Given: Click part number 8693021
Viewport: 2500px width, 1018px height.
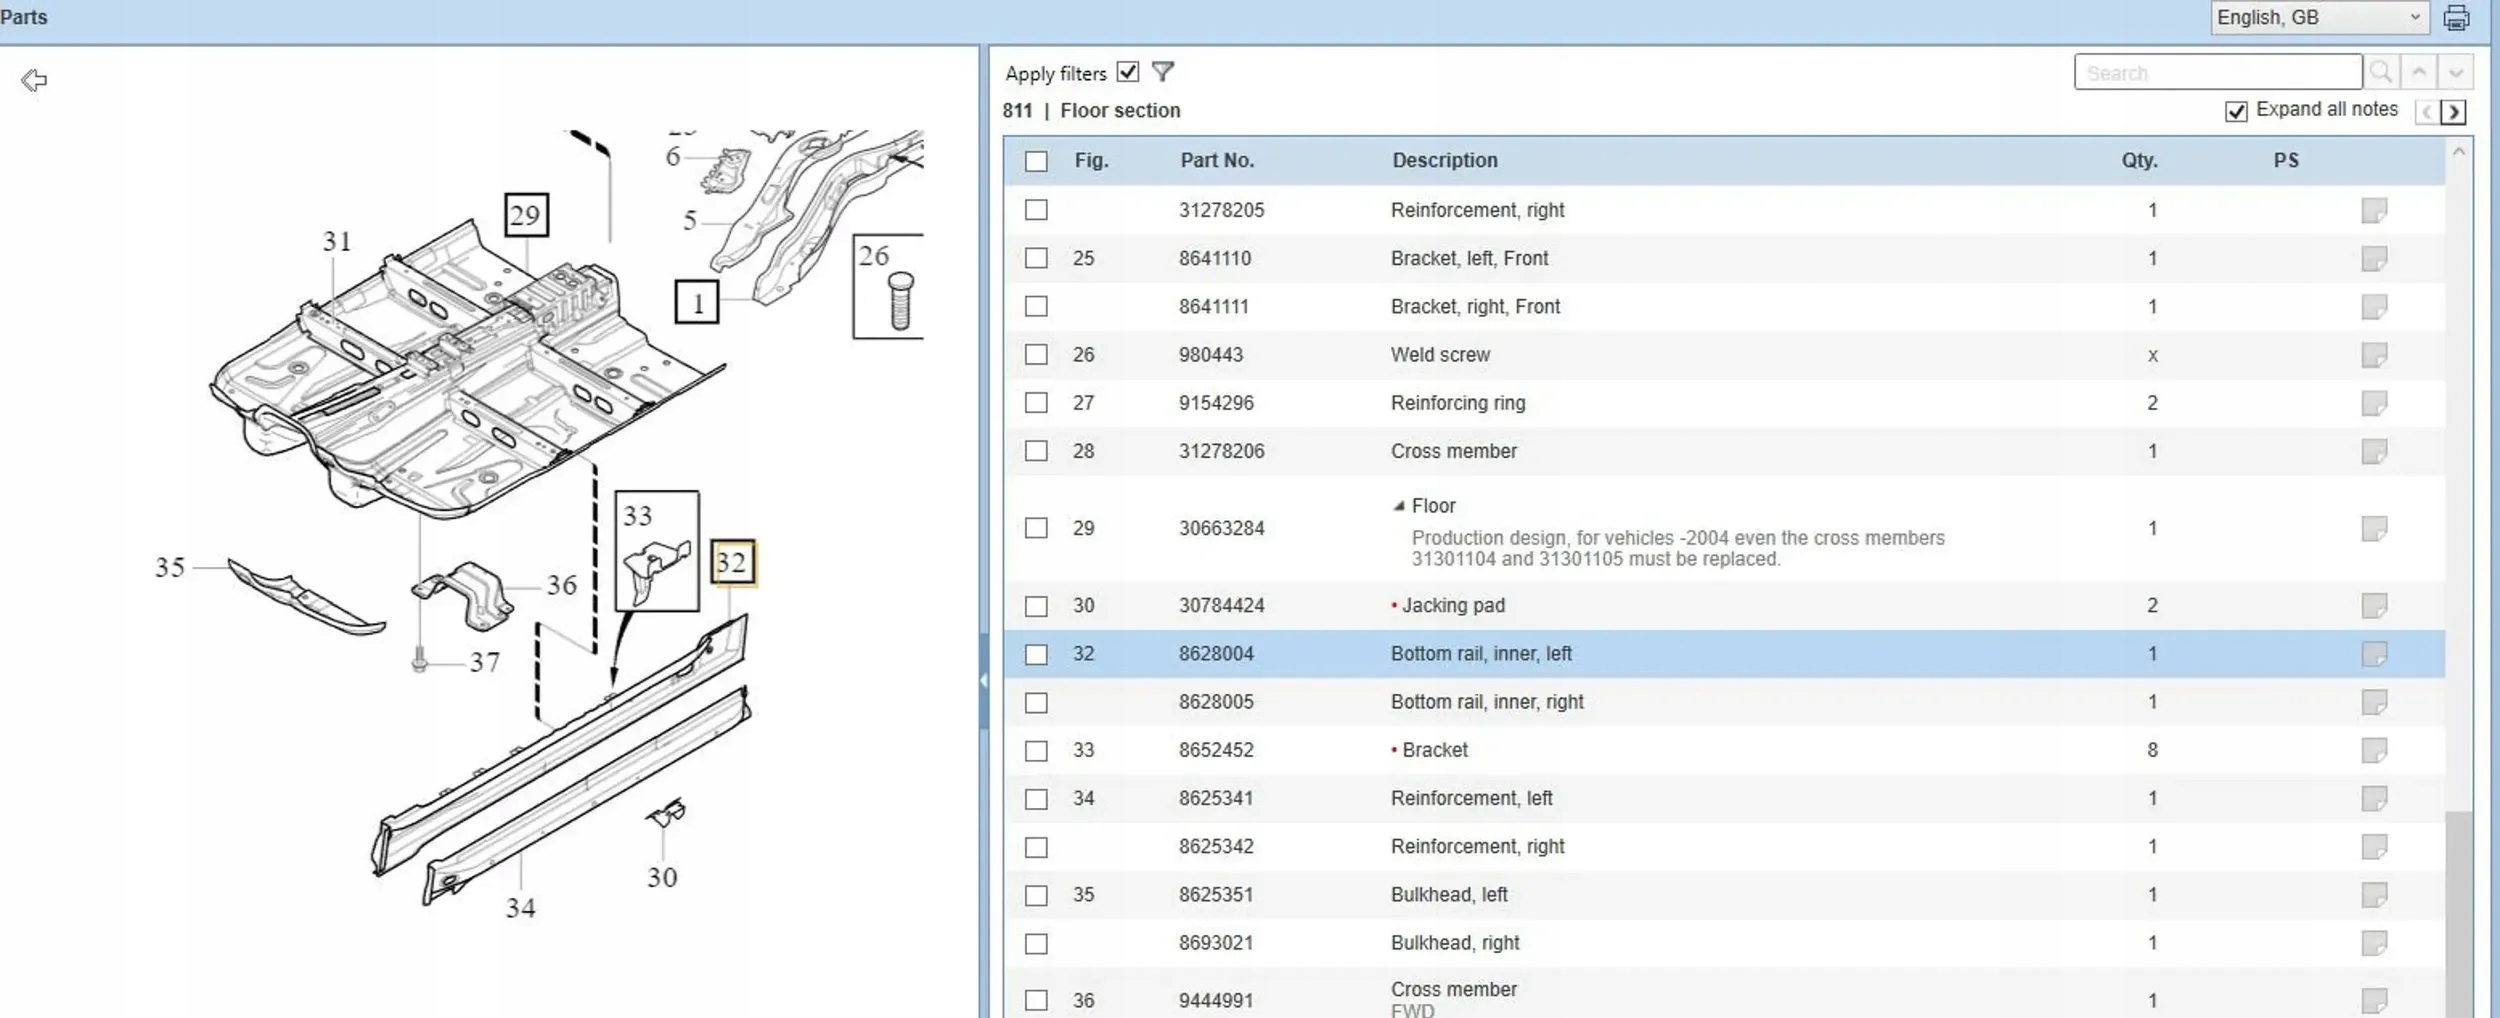Looking at the screenshot, I should 1216,943.
